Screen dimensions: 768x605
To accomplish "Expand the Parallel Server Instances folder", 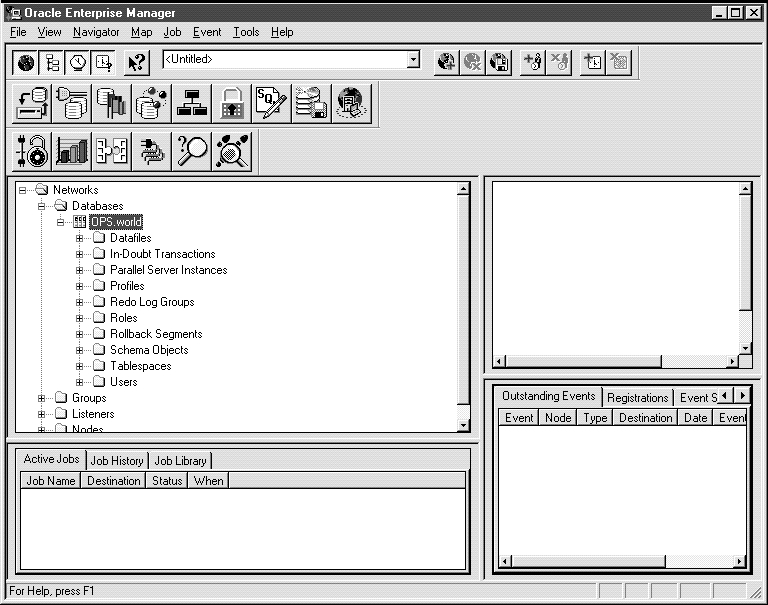I will 79,270.
